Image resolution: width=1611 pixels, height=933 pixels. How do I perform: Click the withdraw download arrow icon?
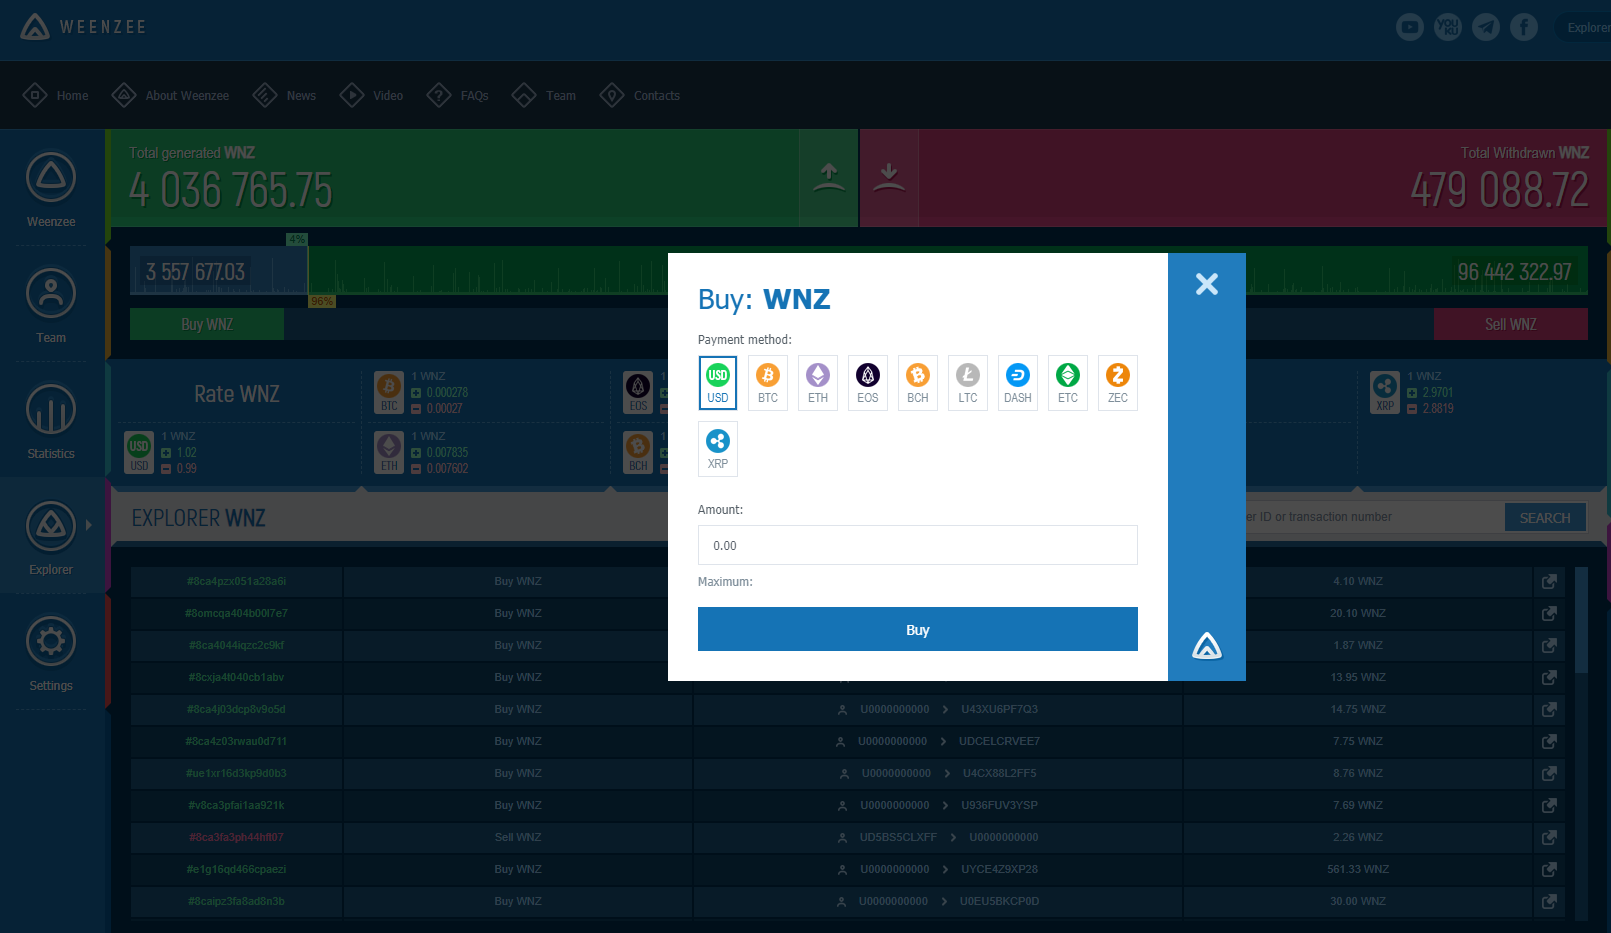pos(889,178)
